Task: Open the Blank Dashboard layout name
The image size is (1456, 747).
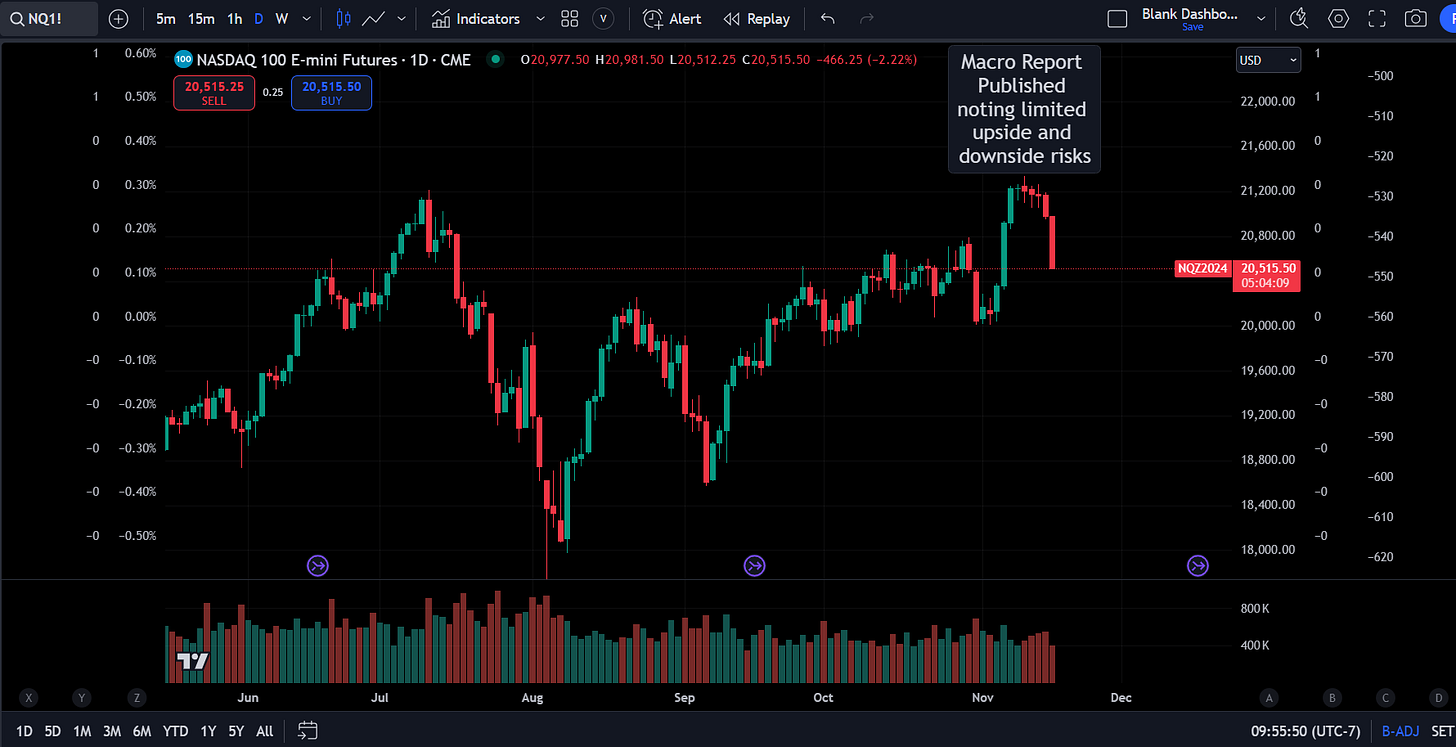Action: pos(1190,14)
